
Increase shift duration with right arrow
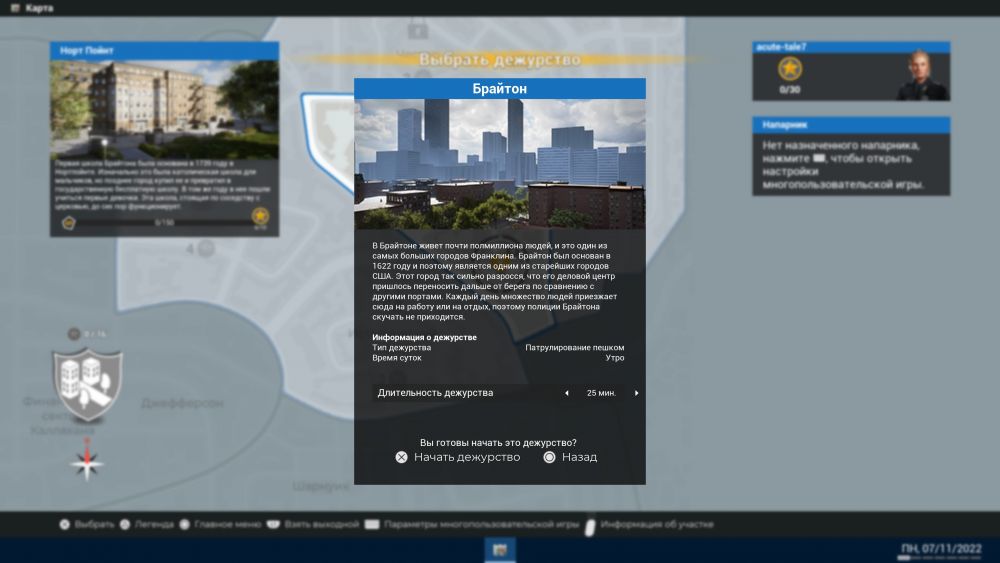[x=636, y=393]
